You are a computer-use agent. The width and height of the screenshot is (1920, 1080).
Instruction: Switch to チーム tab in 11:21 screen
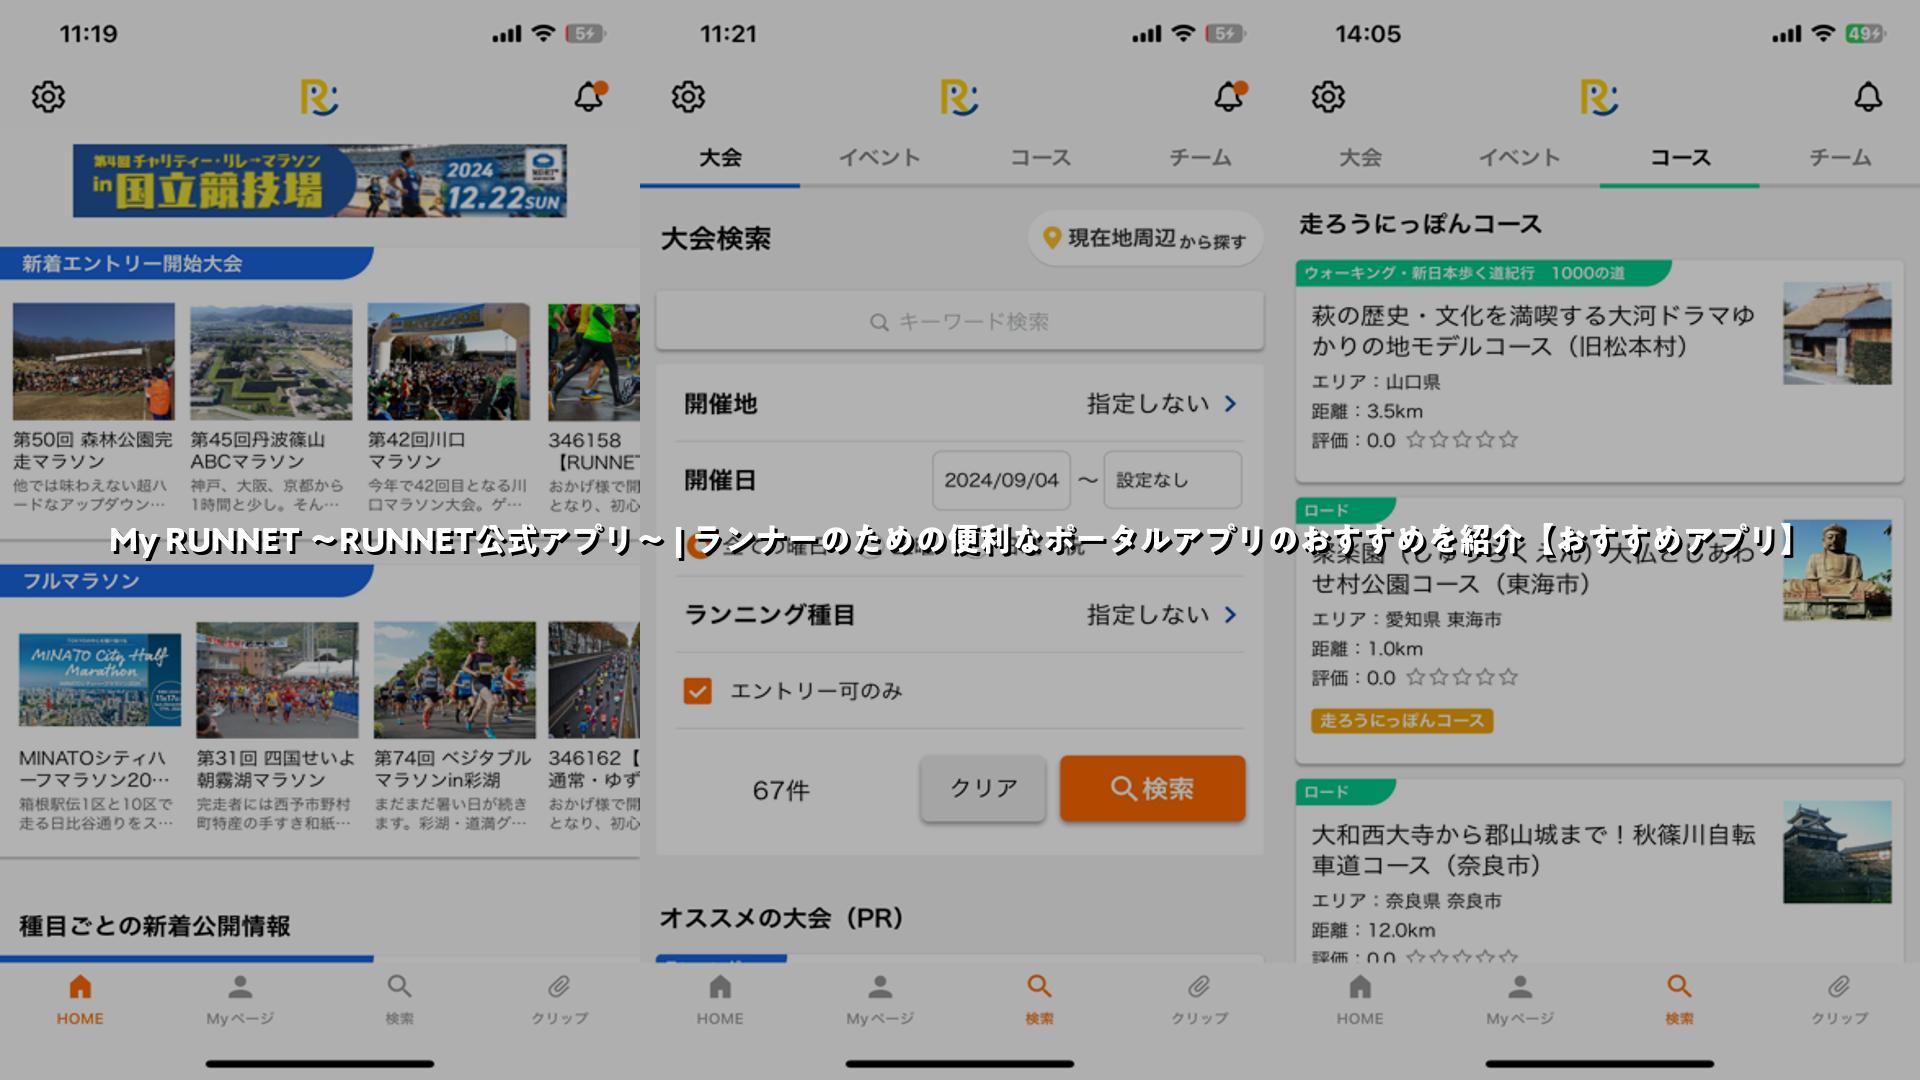[1200, 158]
